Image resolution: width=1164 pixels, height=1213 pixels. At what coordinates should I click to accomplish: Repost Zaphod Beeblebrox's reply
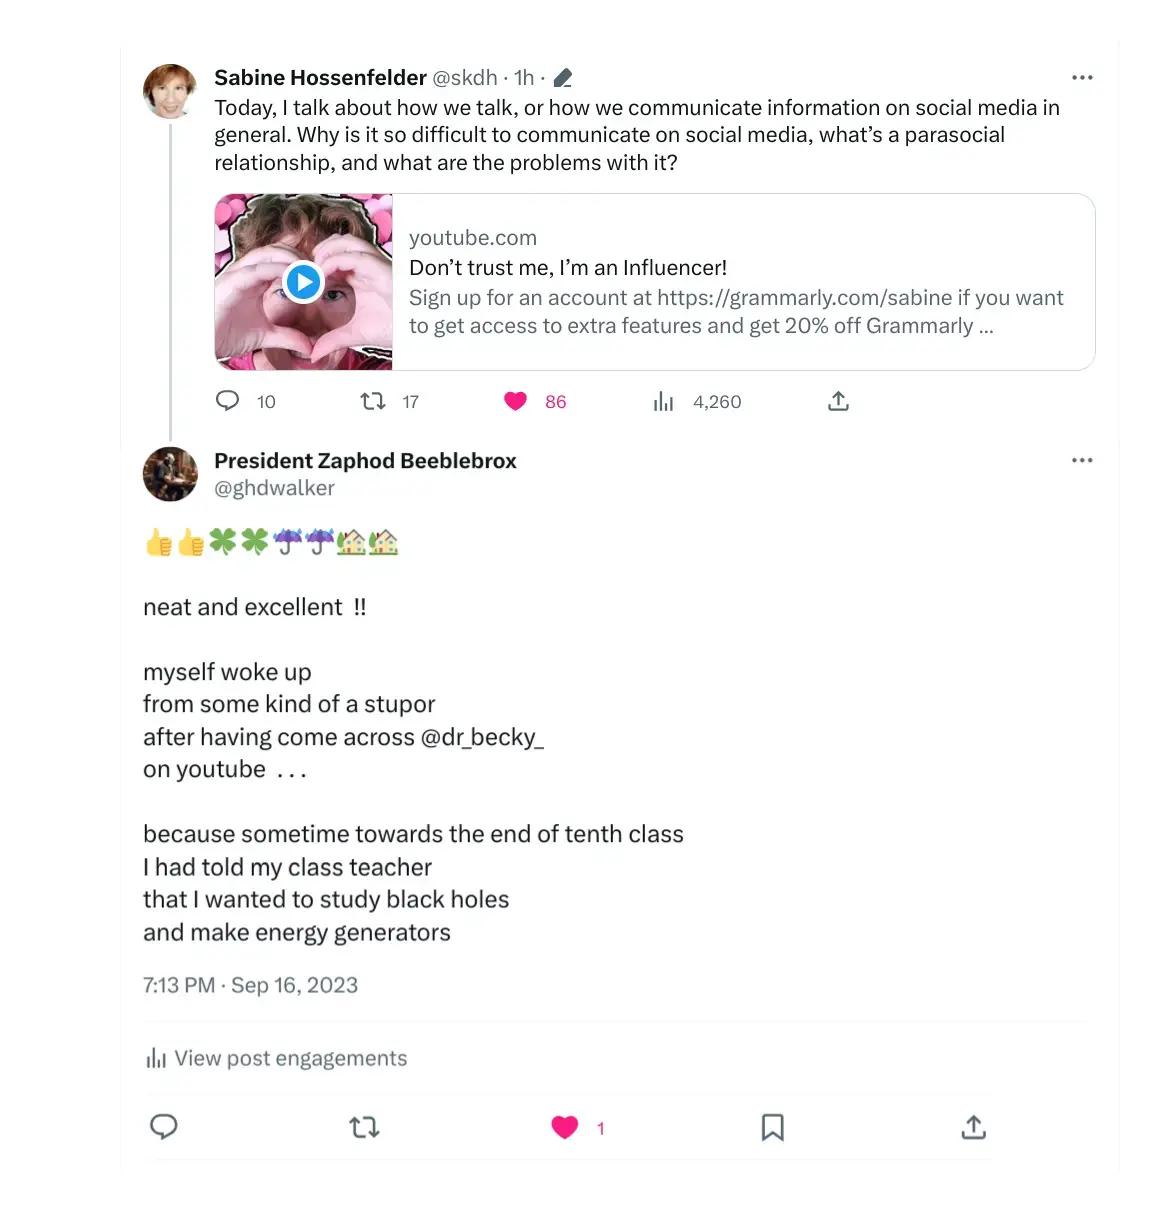coord(364,1128)
